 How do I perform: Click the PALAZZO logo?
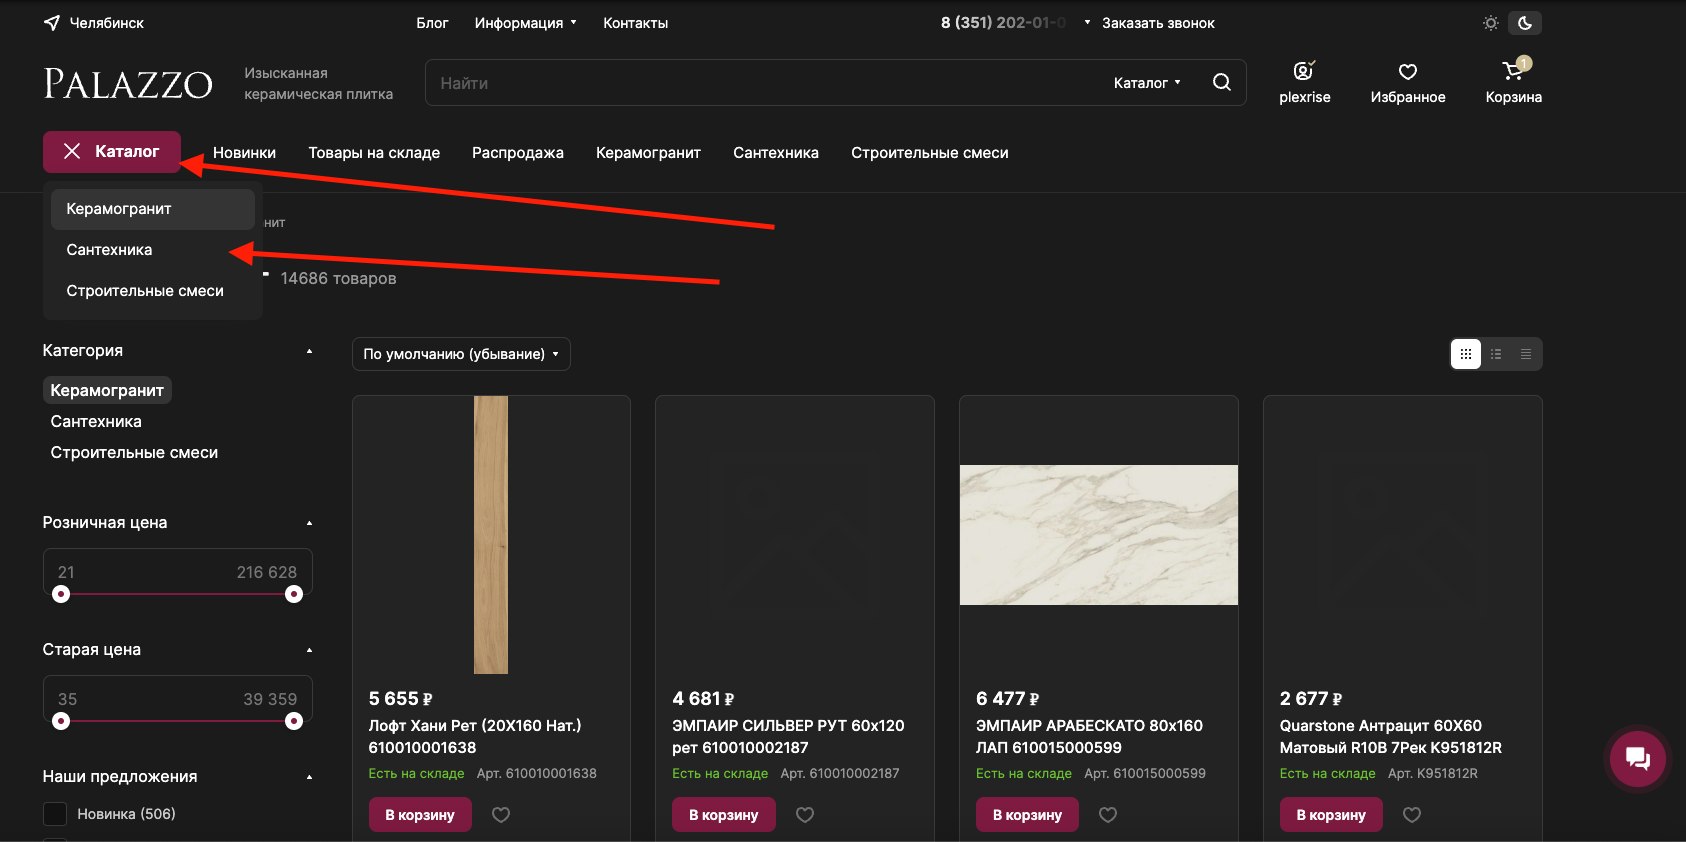(128, 84)
